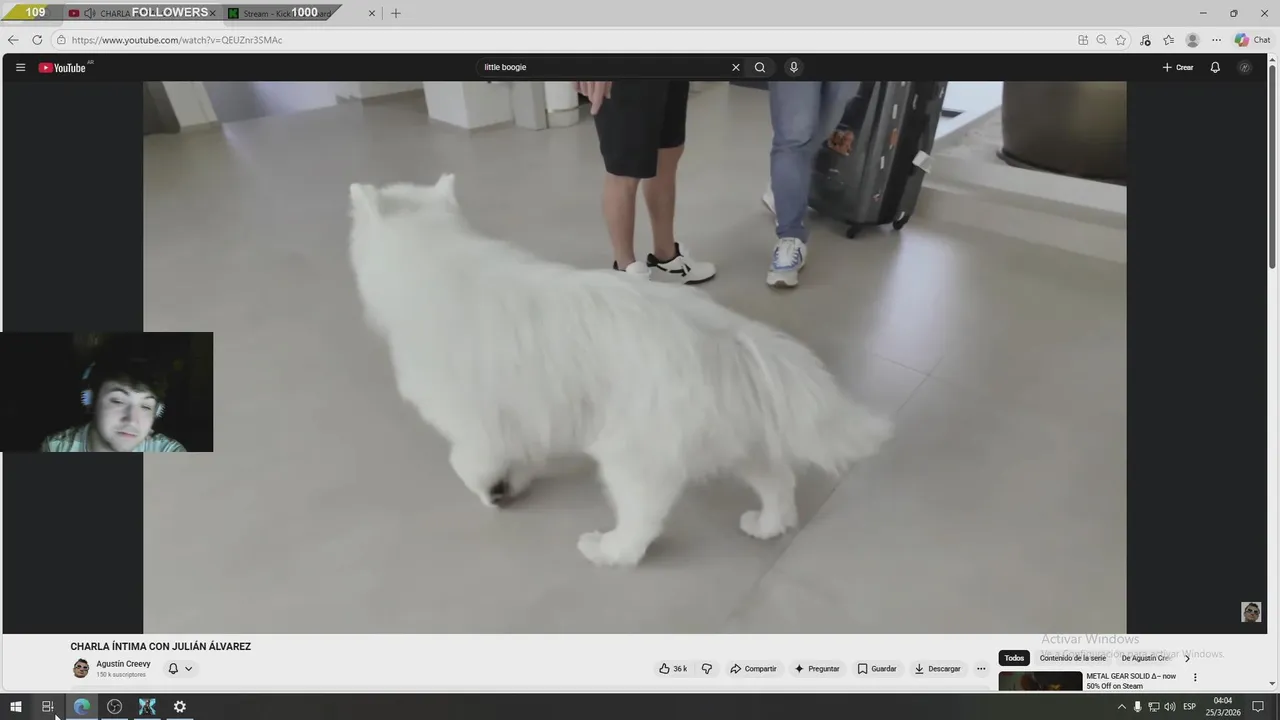The height and width of the screenshot is (720, 1280).
Task: Open the YouTube notifications bell
Action: coord(1215,67)
